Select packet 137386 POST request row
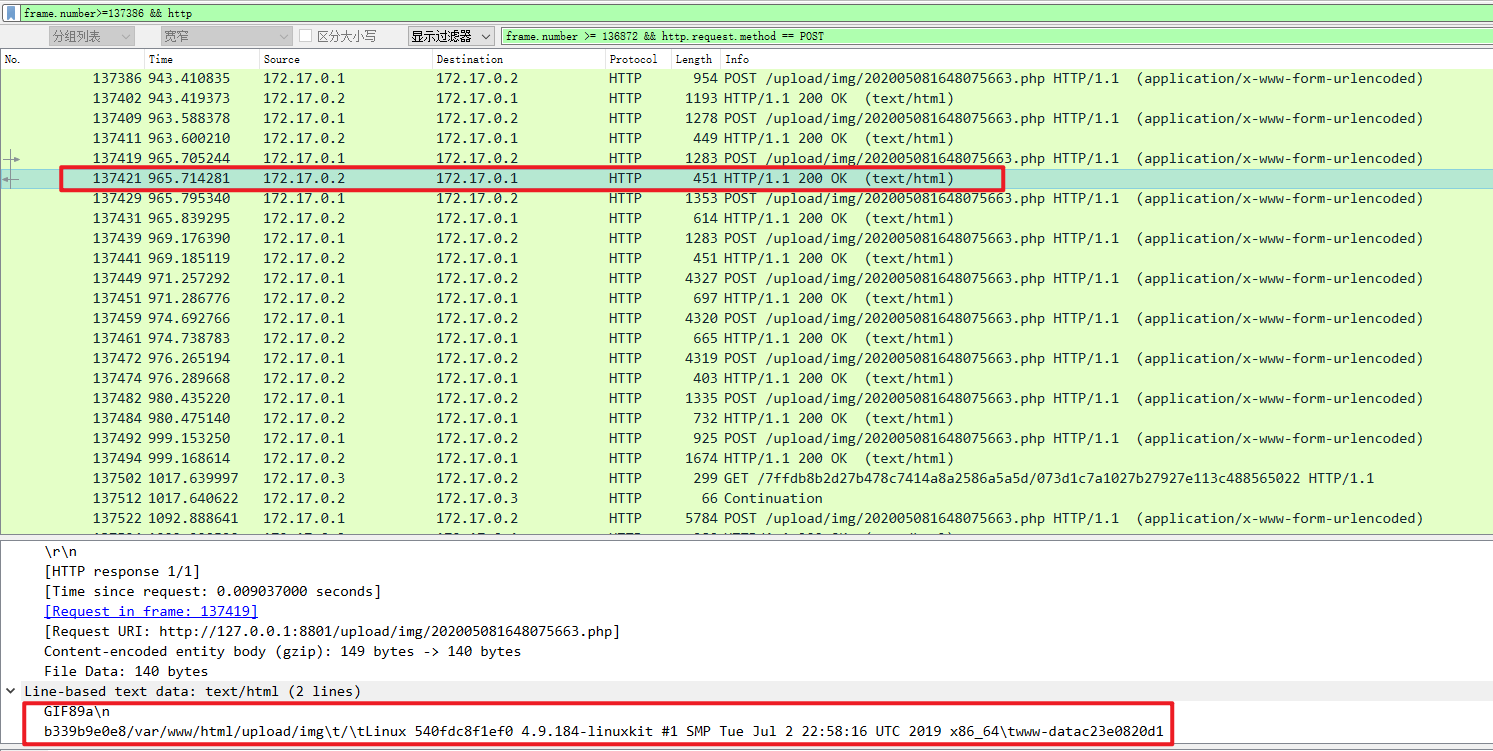Screen dimensions: 1493x751 point(700,78)
